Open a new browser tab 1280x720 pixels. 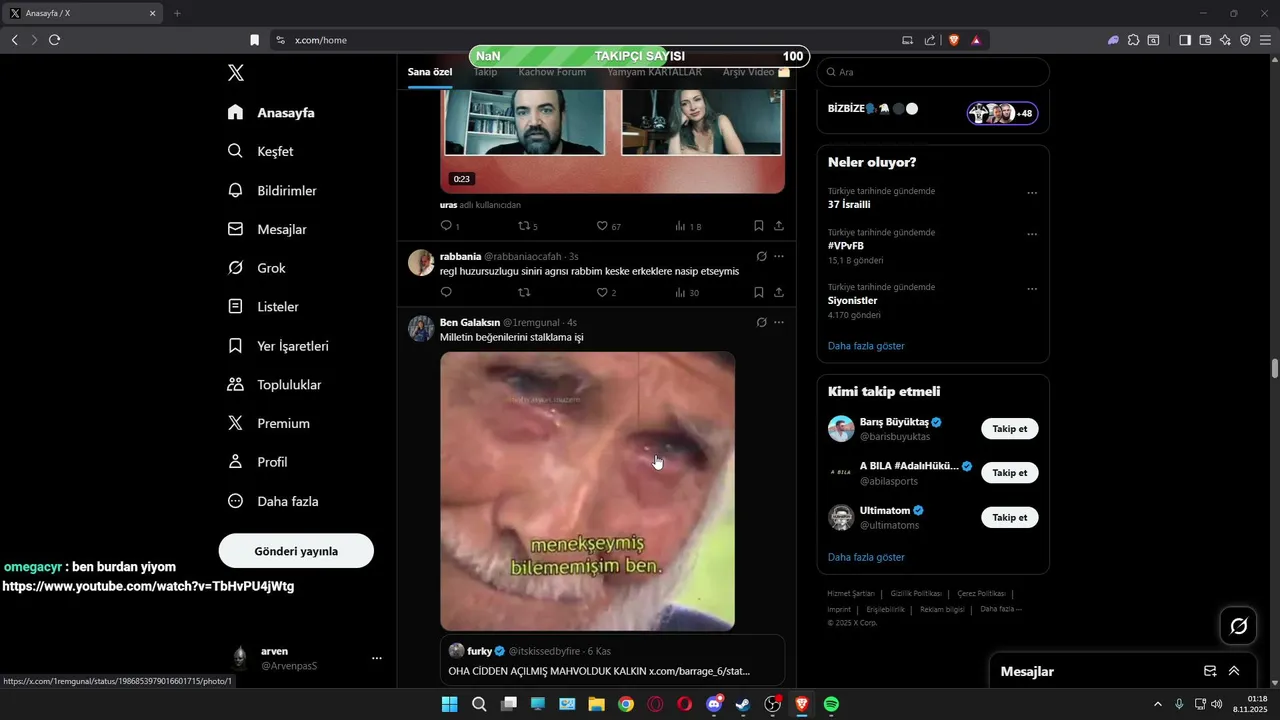tap(177, 13)
